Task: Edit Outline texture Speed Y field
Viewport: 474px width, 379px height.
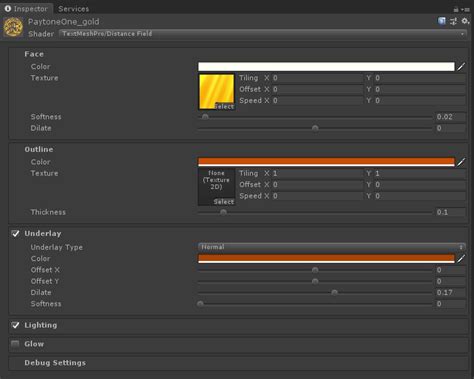Action: pyautogui.click(x=420, y=196)
